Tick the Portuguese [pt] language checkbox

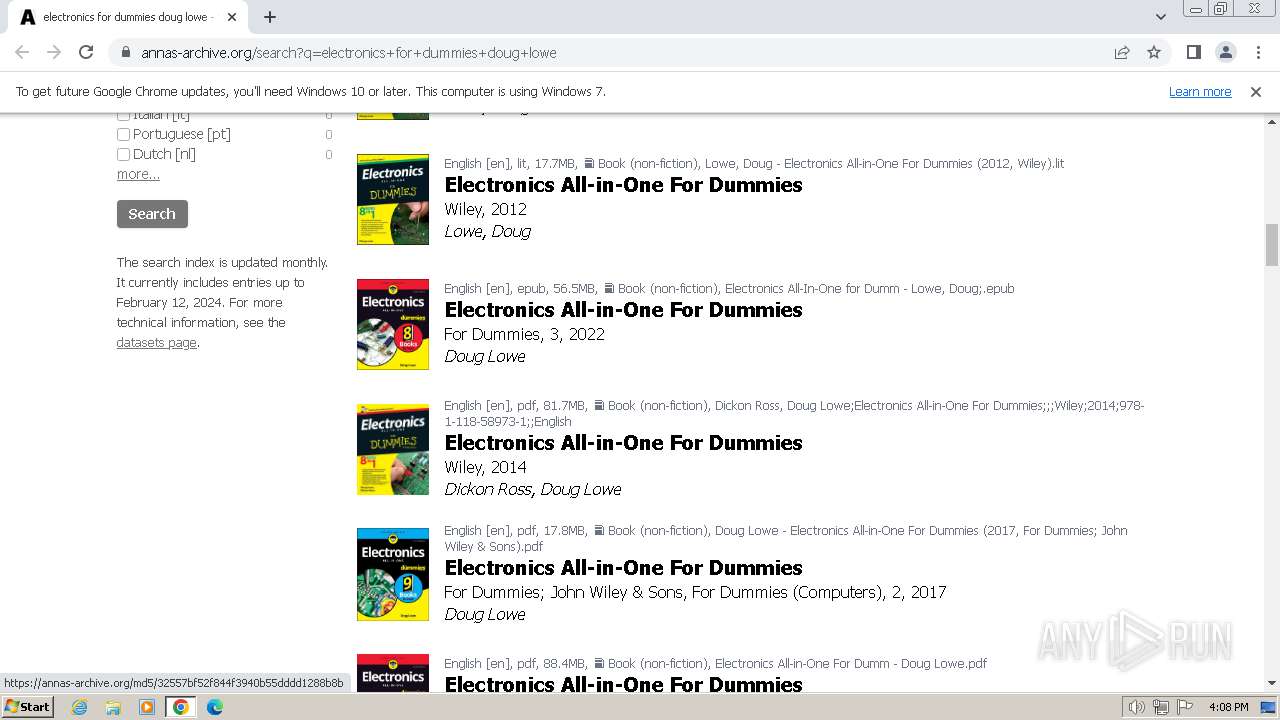123,134
